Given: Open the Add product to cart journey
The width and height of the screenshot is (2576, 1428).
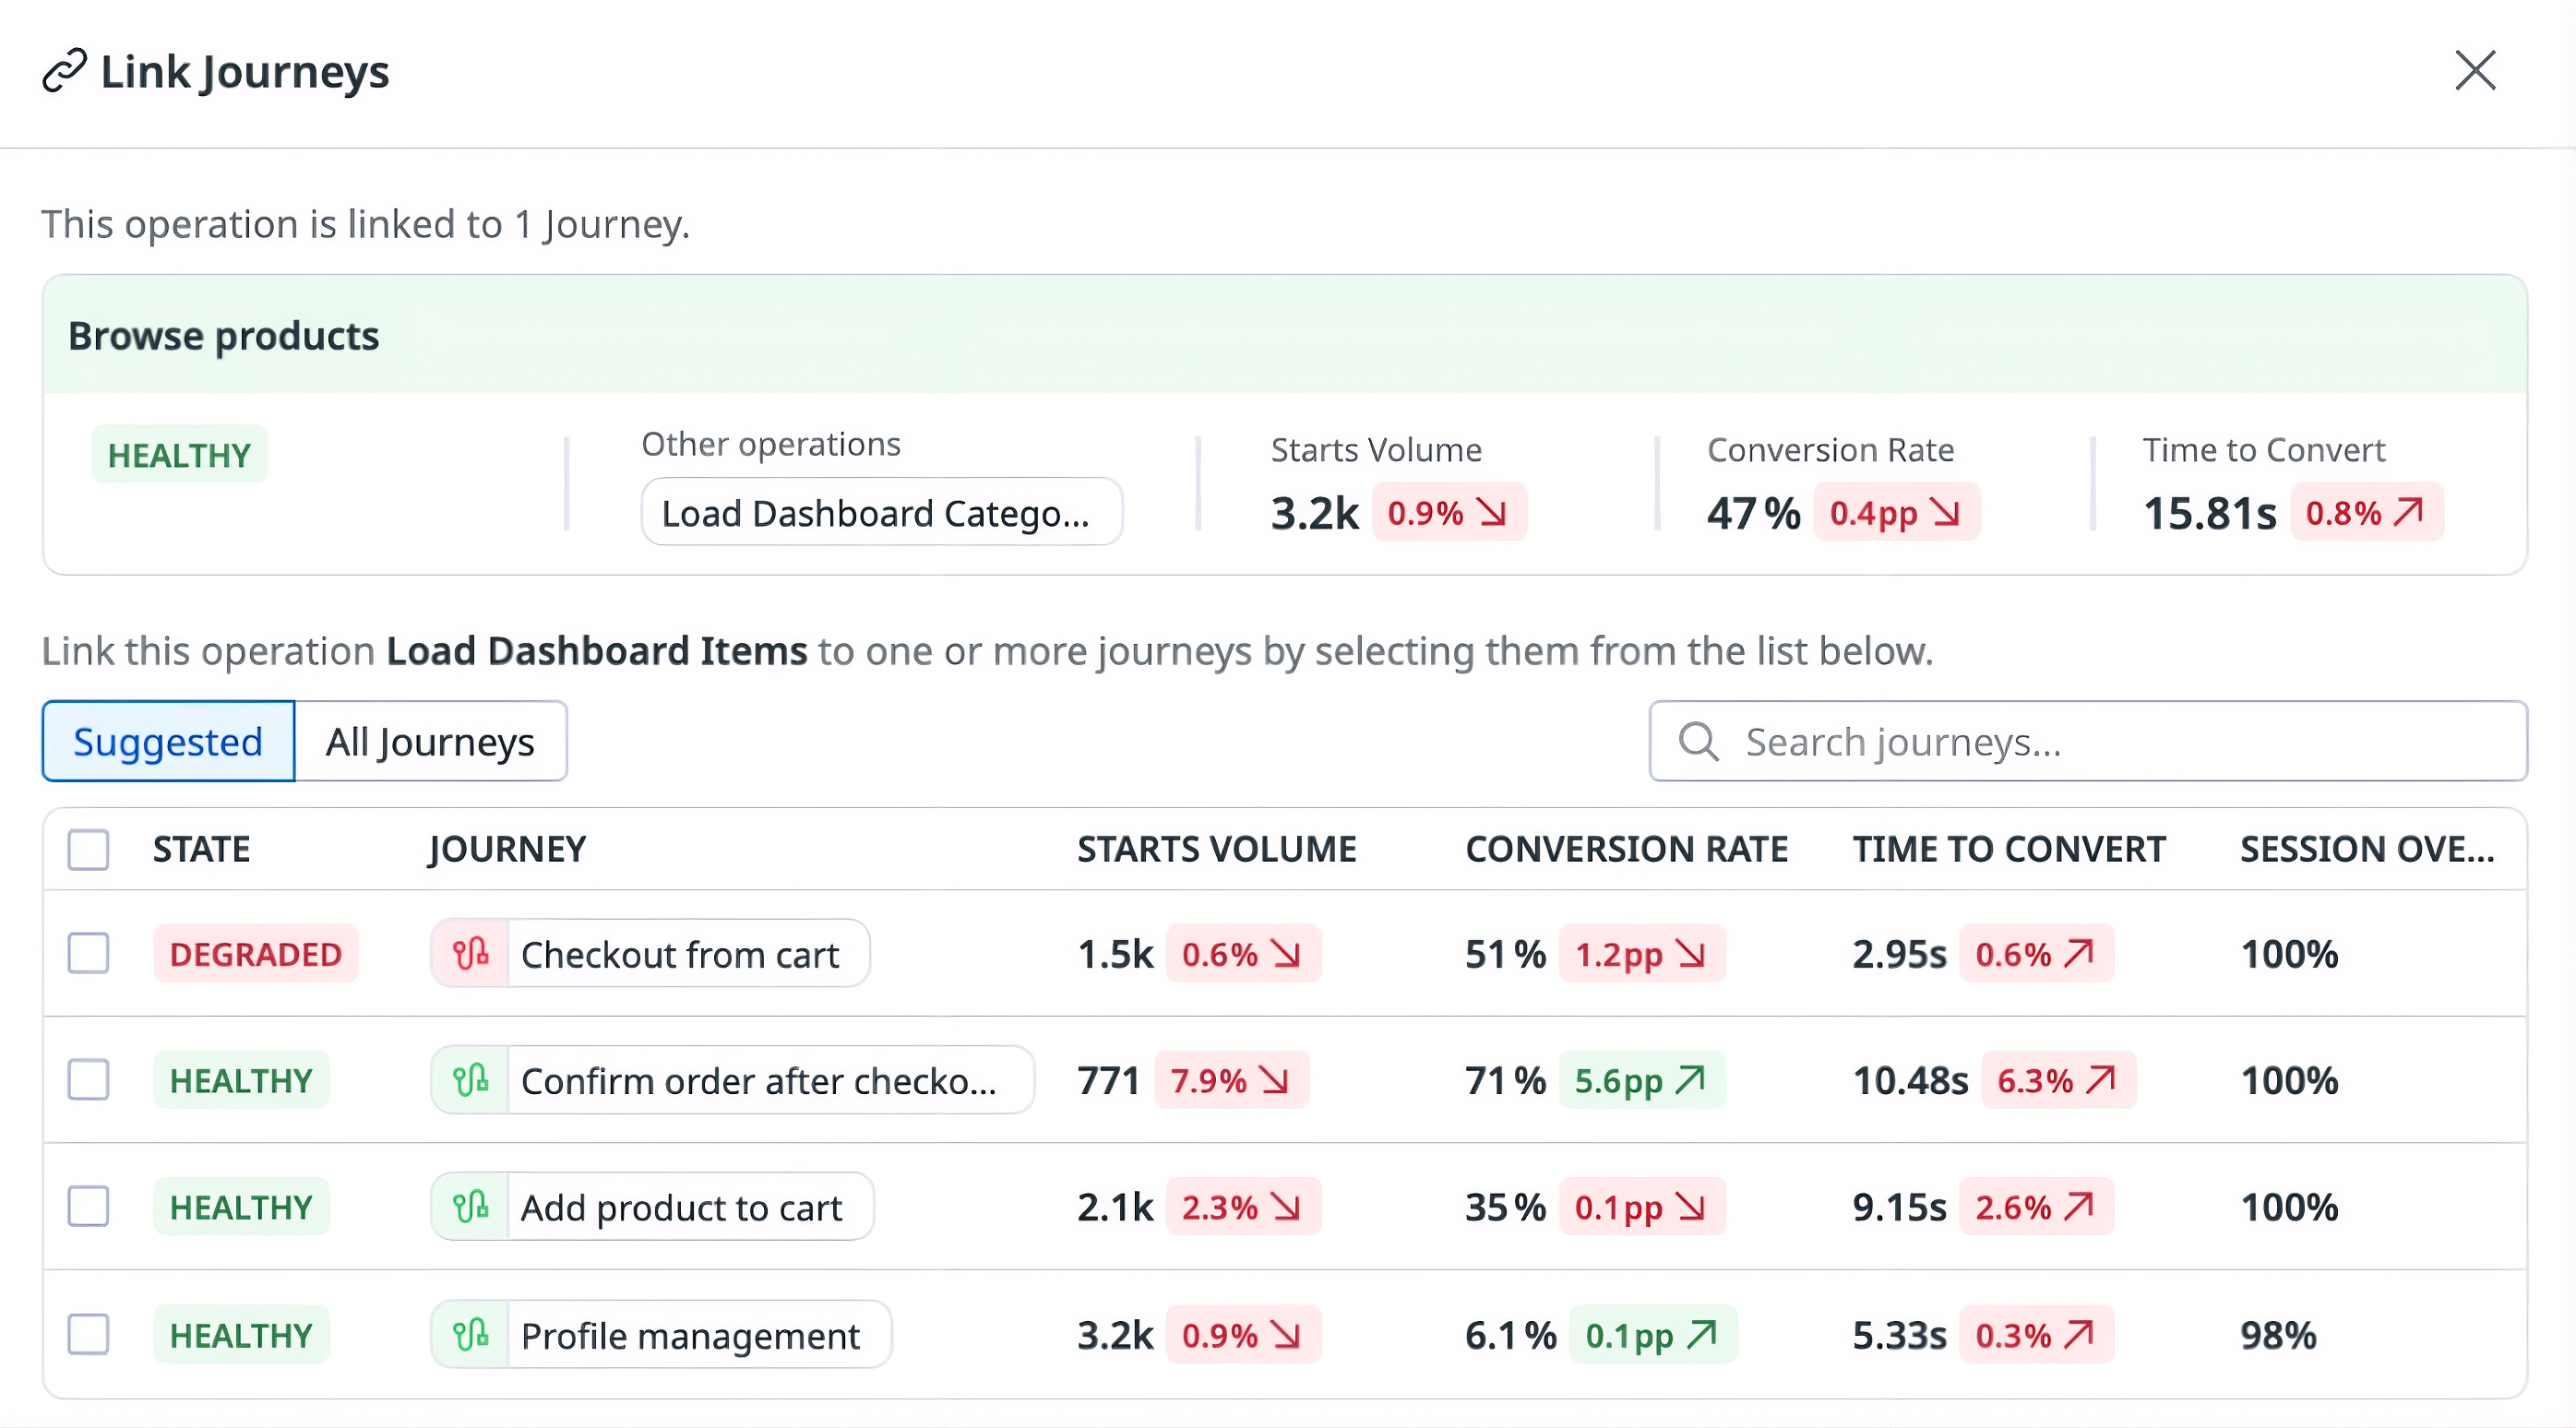Looking at the screenshot, I should [x=652, y=1207].
